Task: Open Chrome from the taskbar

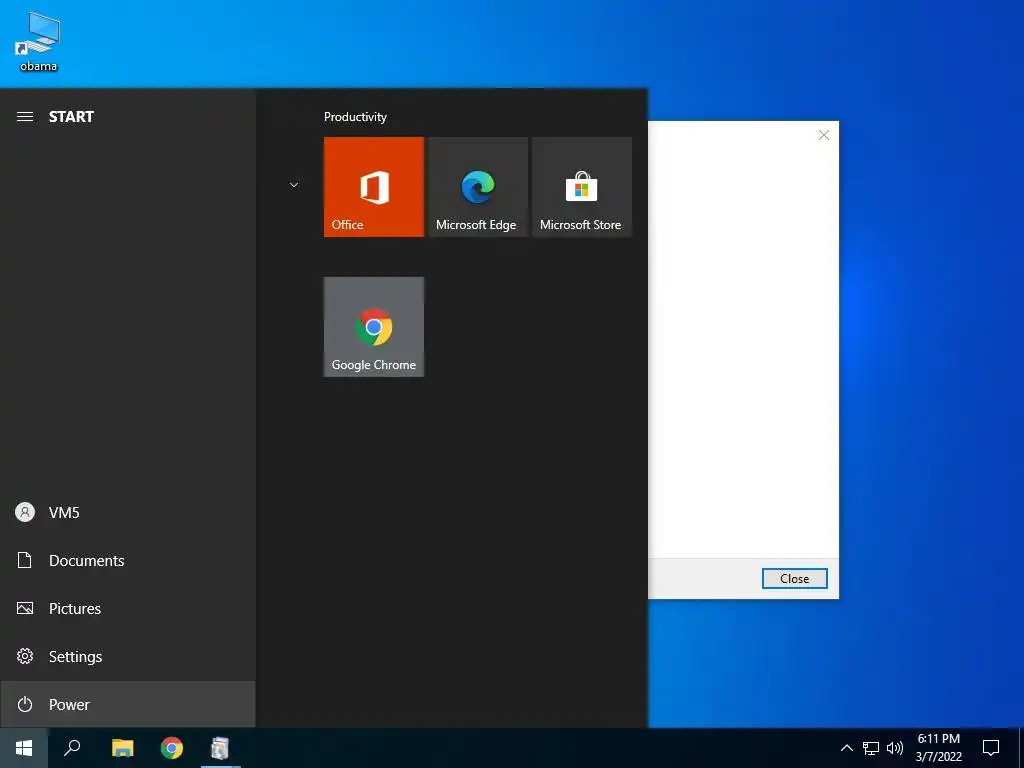Action: [x=172, y=748]
